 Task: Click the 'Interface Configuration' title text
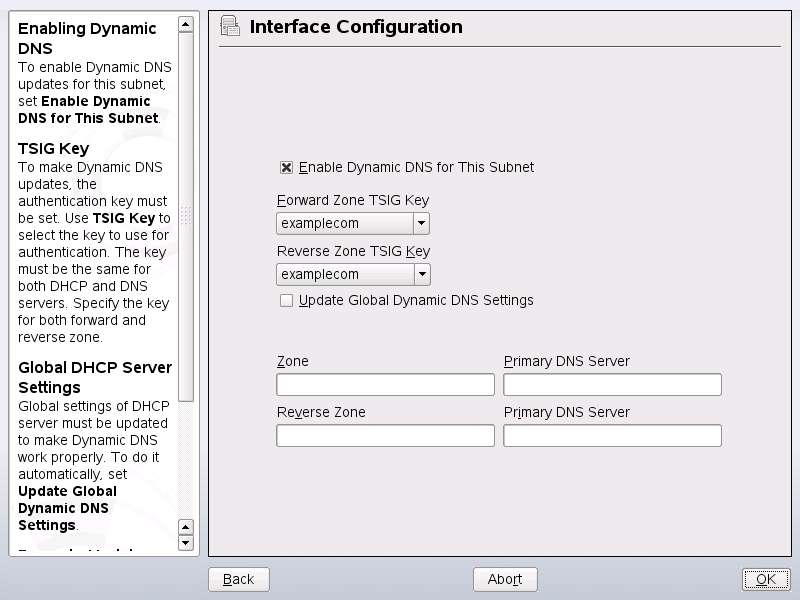click(x=356, y=27)
